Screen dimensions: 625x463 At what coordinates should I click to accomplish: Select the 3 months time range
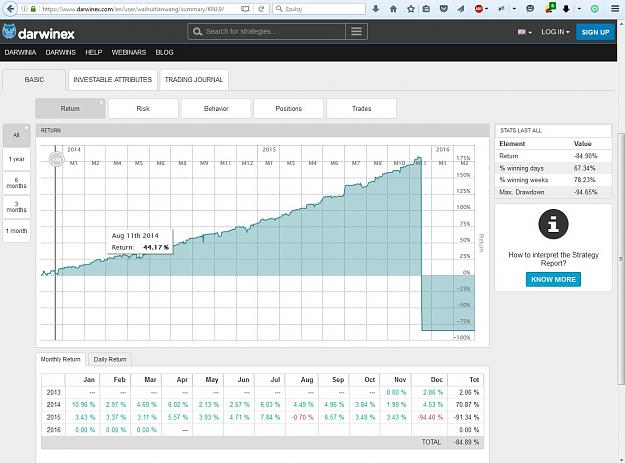[x=16, y=206]
